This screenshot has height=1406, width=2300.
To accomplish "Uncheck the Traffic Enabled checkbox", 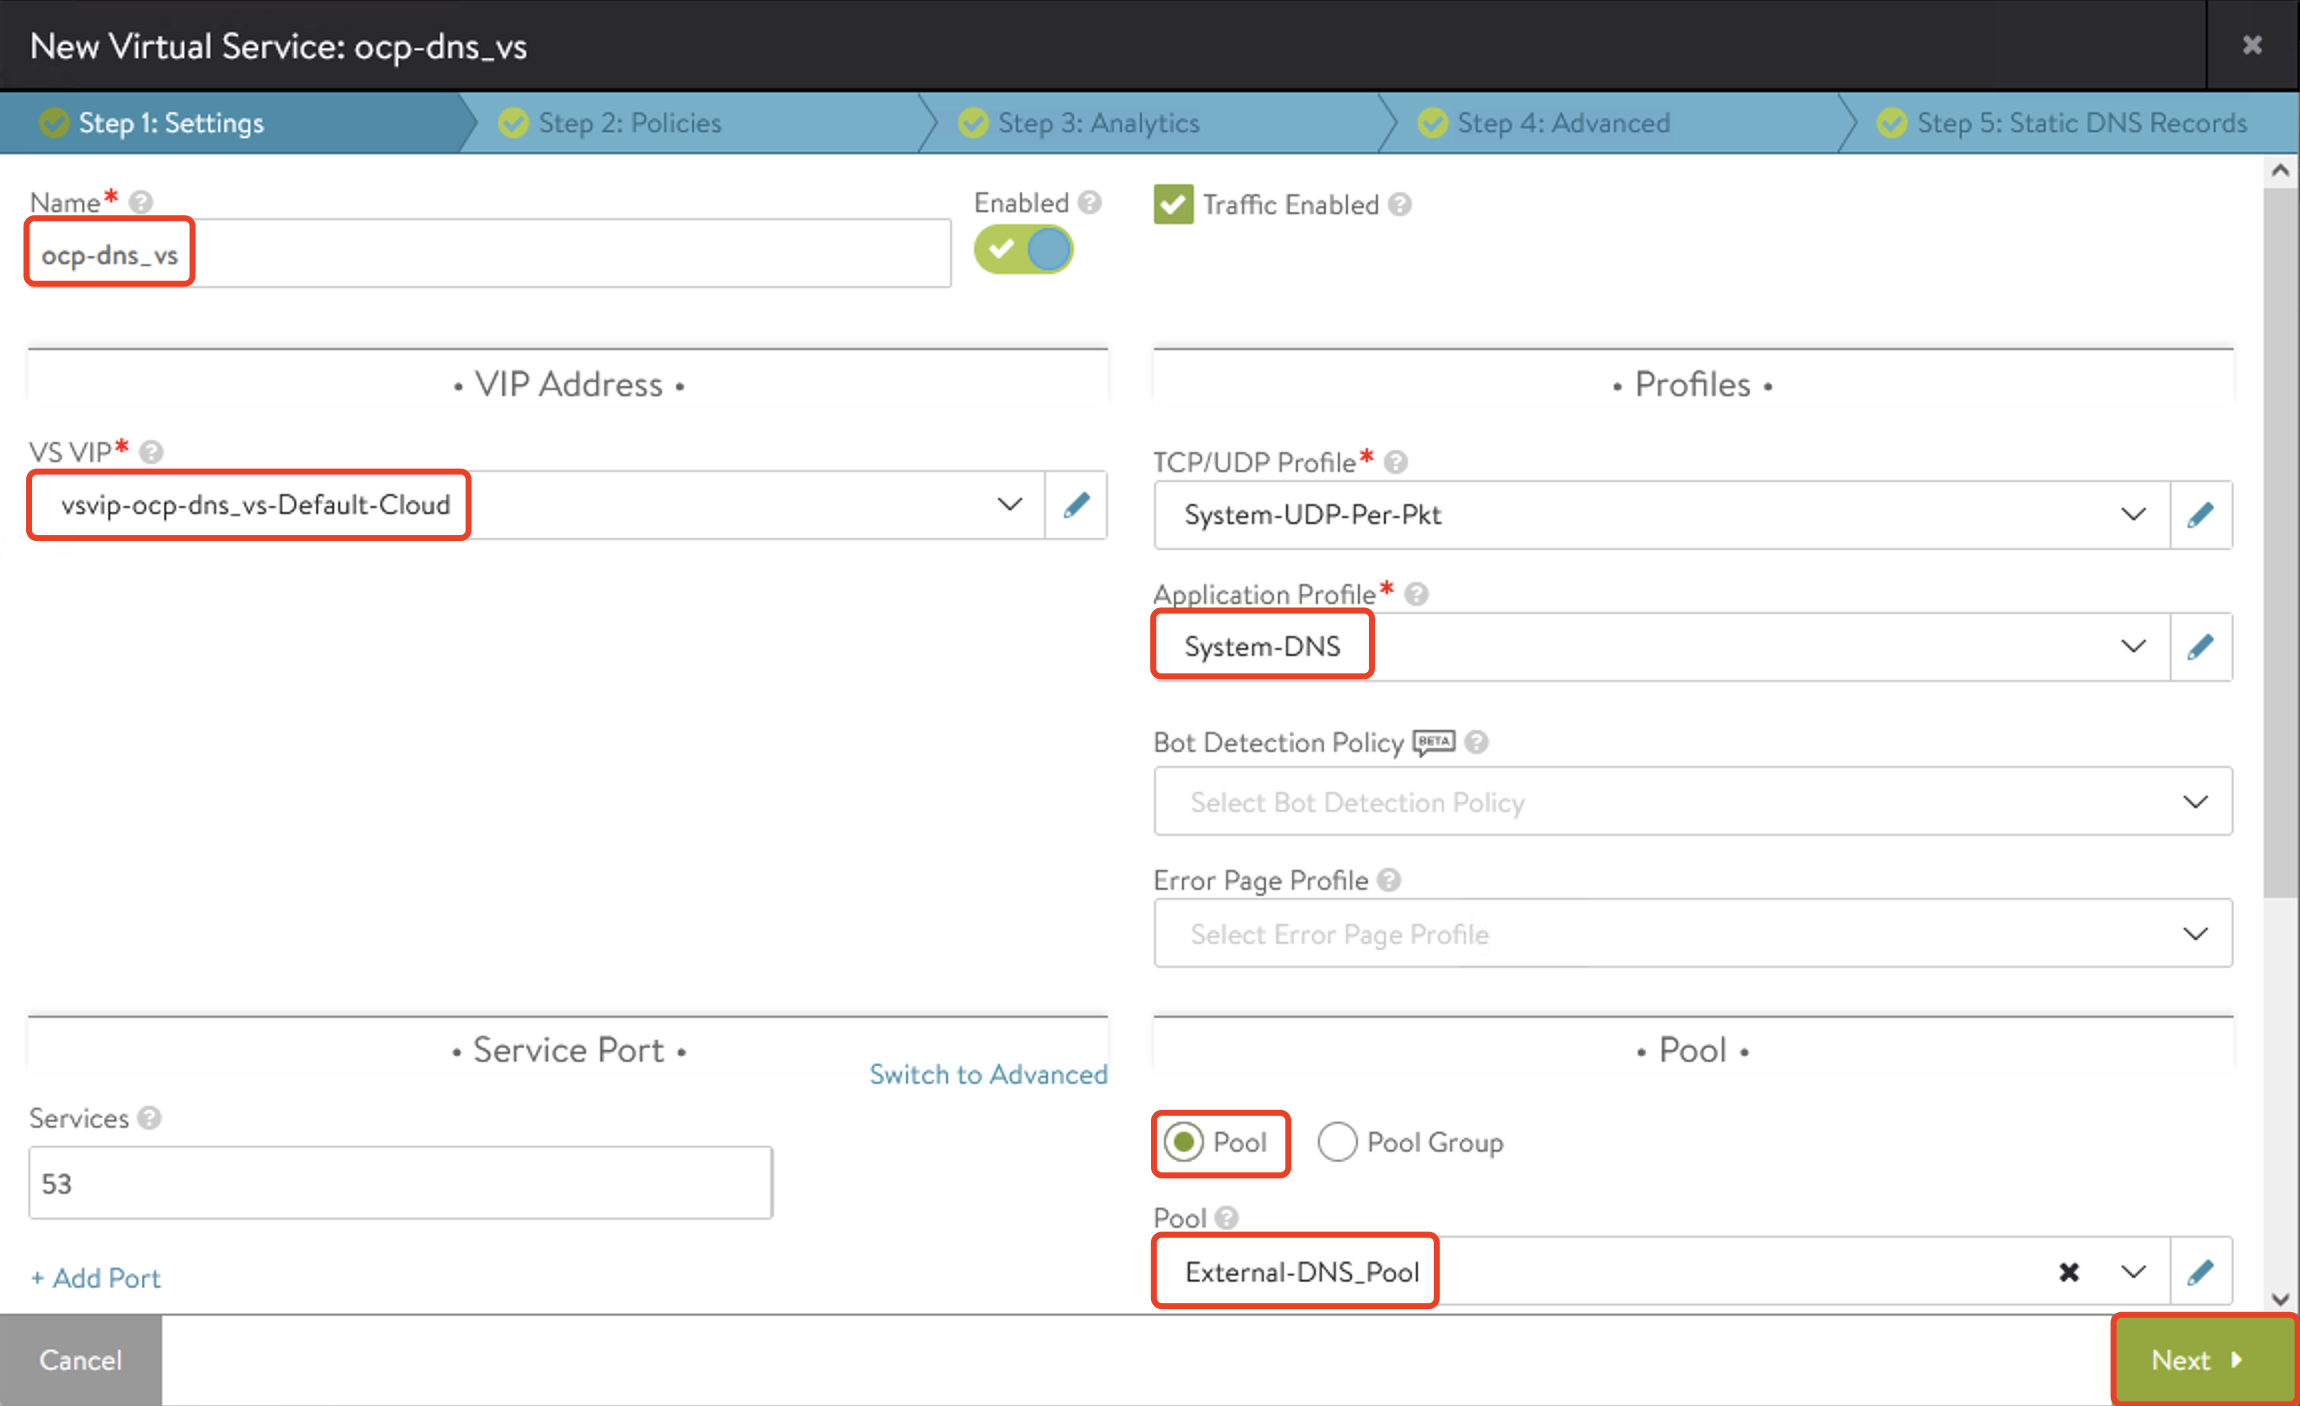I will point(1173,204).
